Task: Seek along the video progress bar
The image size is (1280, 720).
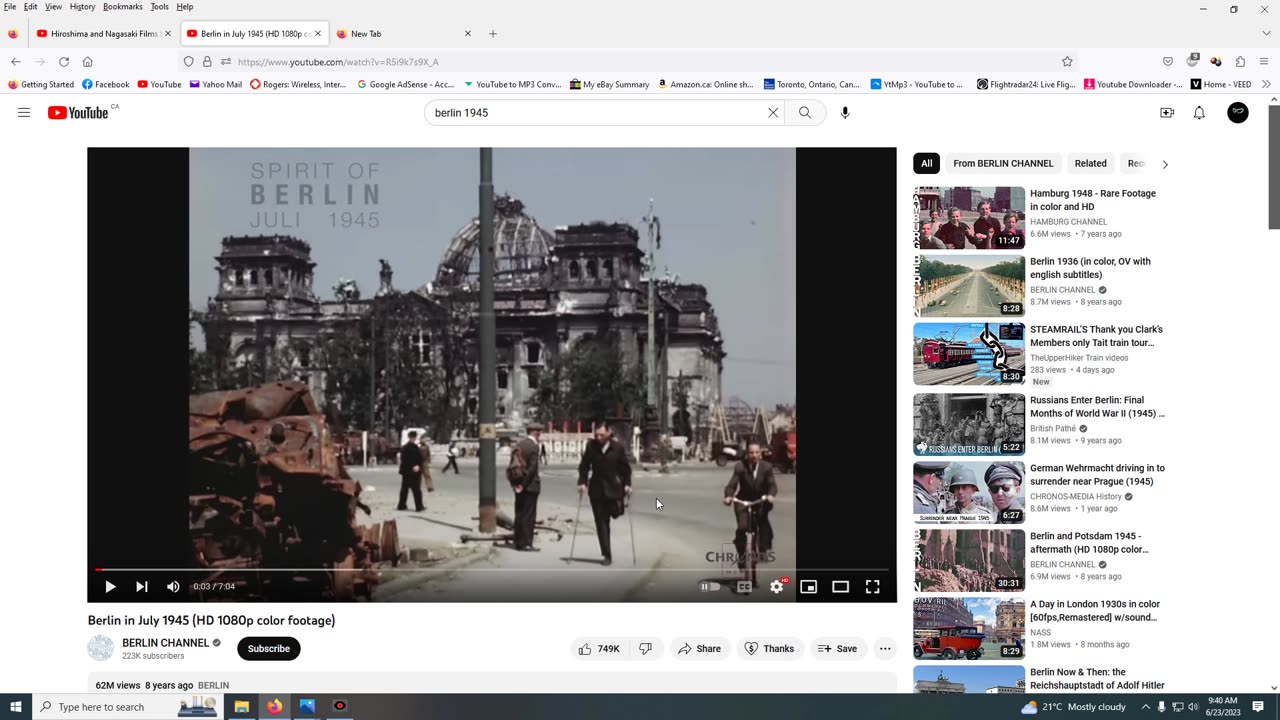Action: click(x=492, y=569)
